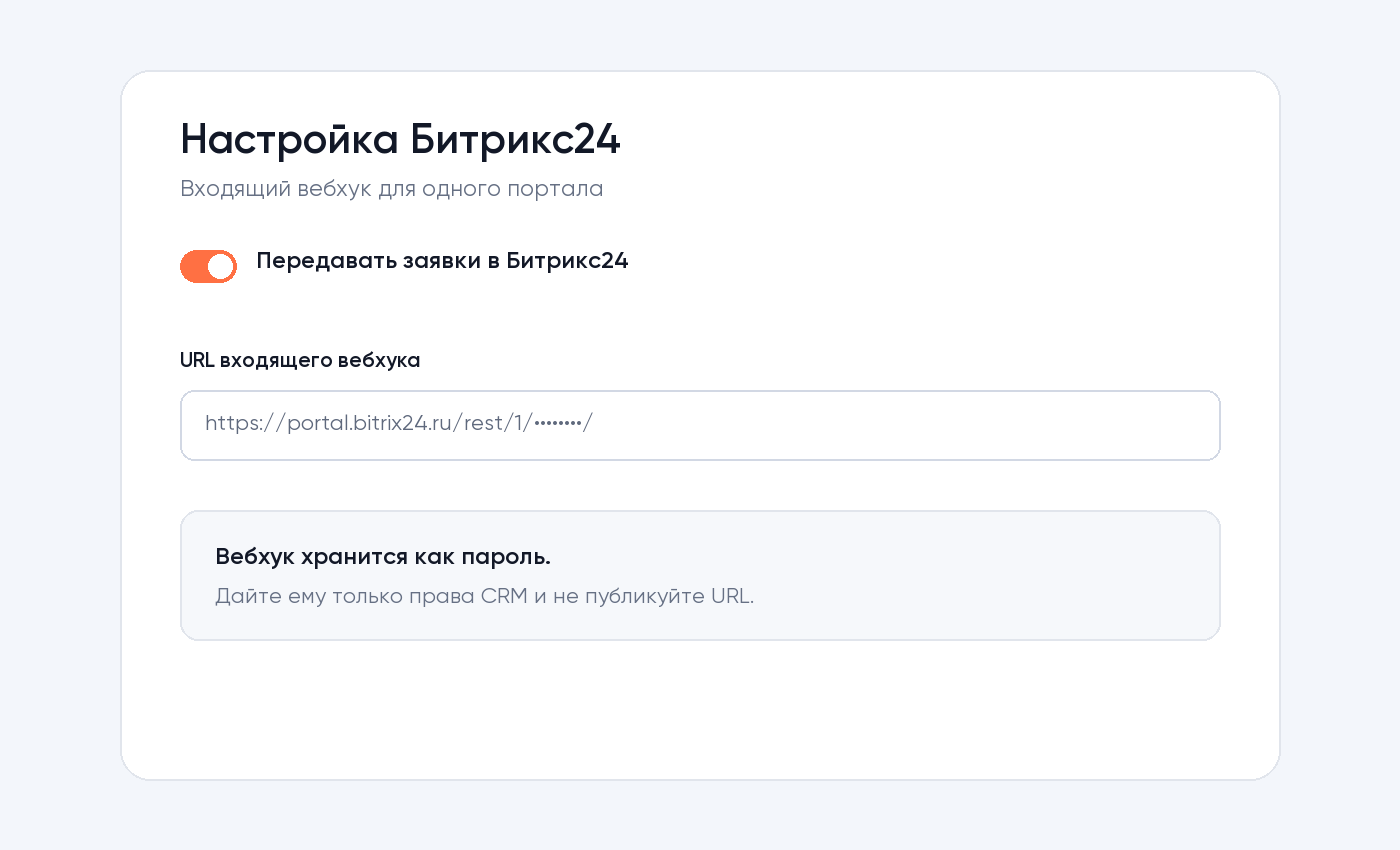Click the Дайте ему только права CRM hint
Viewport: 1400px width, 850px height.
(484, 597)
